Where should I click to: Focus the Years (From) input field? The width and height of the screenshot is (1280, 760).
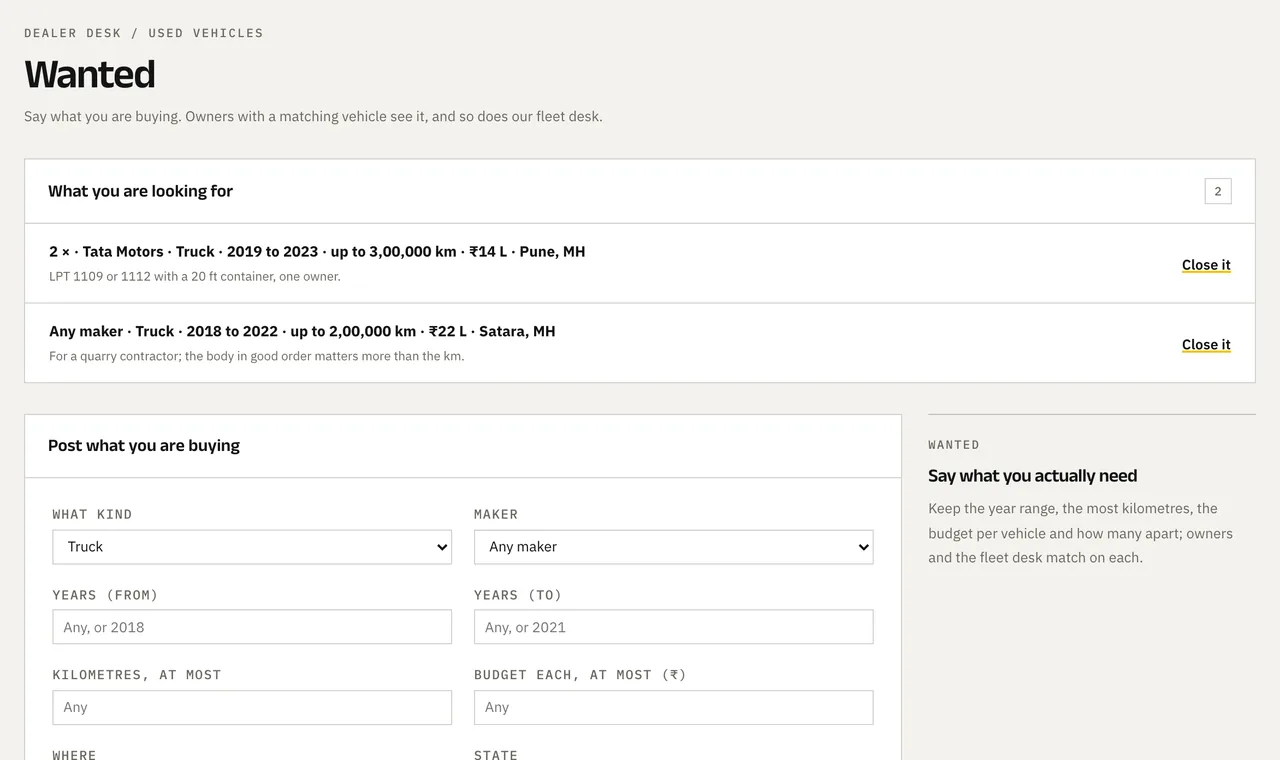tap(252, 627)
